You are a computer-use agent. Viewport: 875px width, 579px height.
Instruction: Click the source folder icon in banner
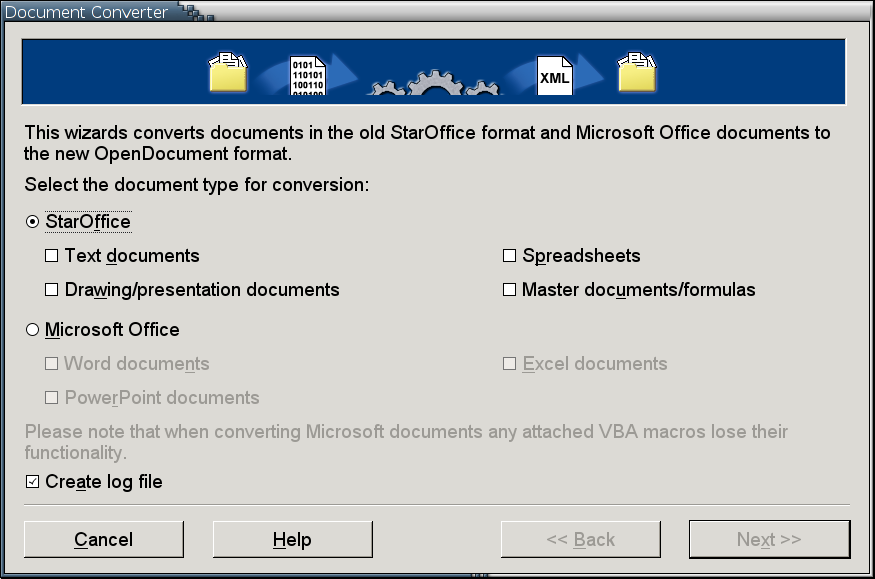pos(227,72)
